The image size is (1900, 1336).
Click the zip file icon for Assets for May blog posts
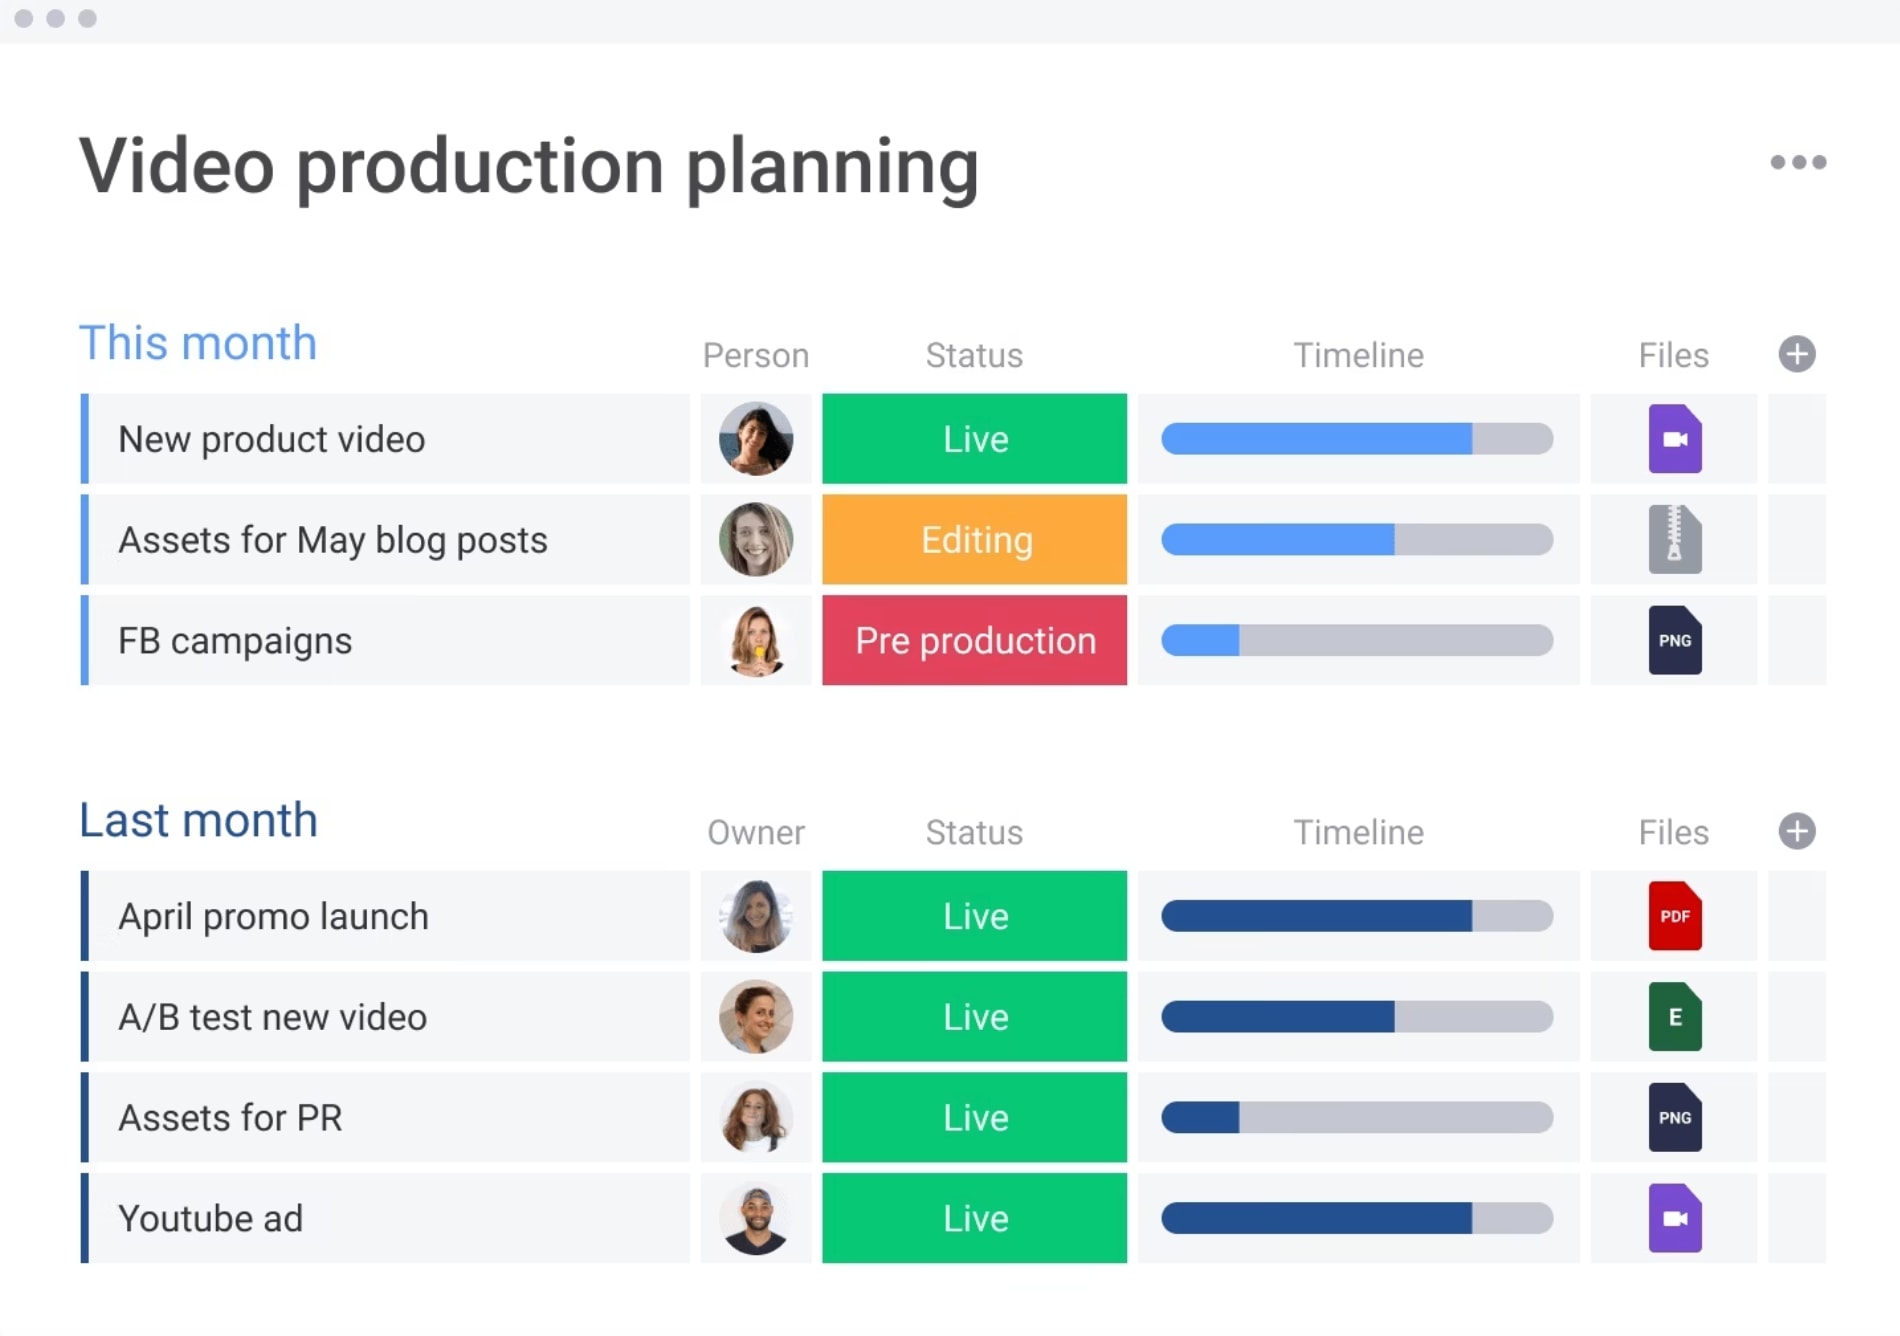[1674, 539]
